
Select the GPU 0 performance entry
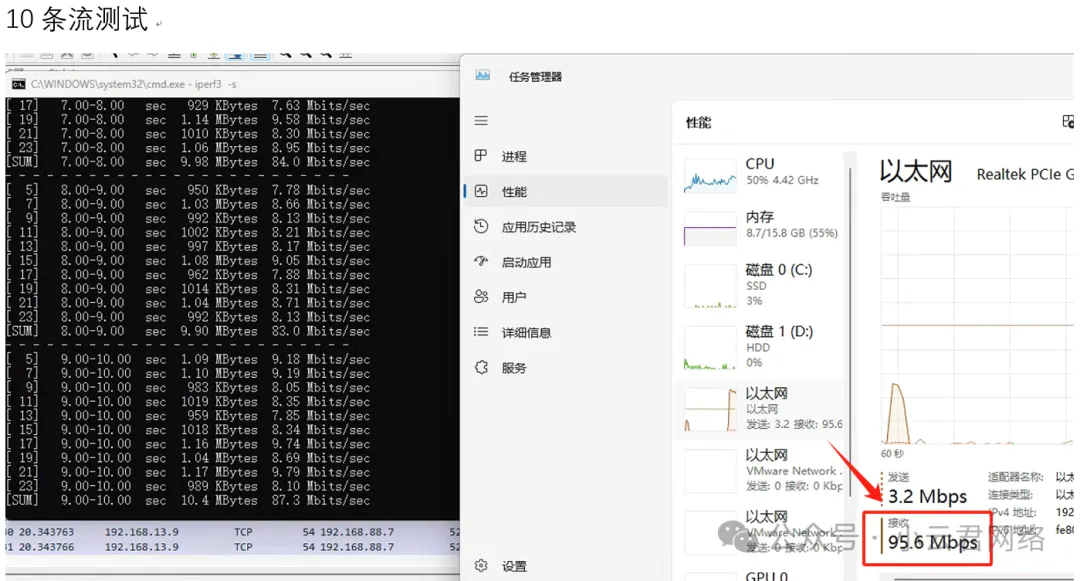pos(762,575)
